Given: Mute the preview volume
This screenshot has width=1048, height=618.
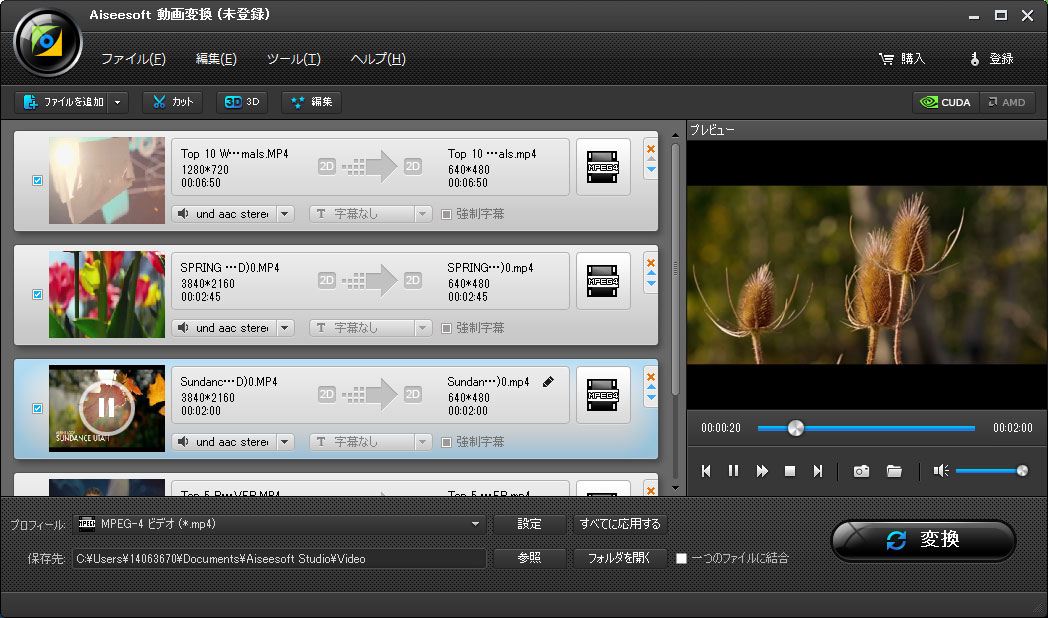Looking at the screenshot, I should 941,471.
